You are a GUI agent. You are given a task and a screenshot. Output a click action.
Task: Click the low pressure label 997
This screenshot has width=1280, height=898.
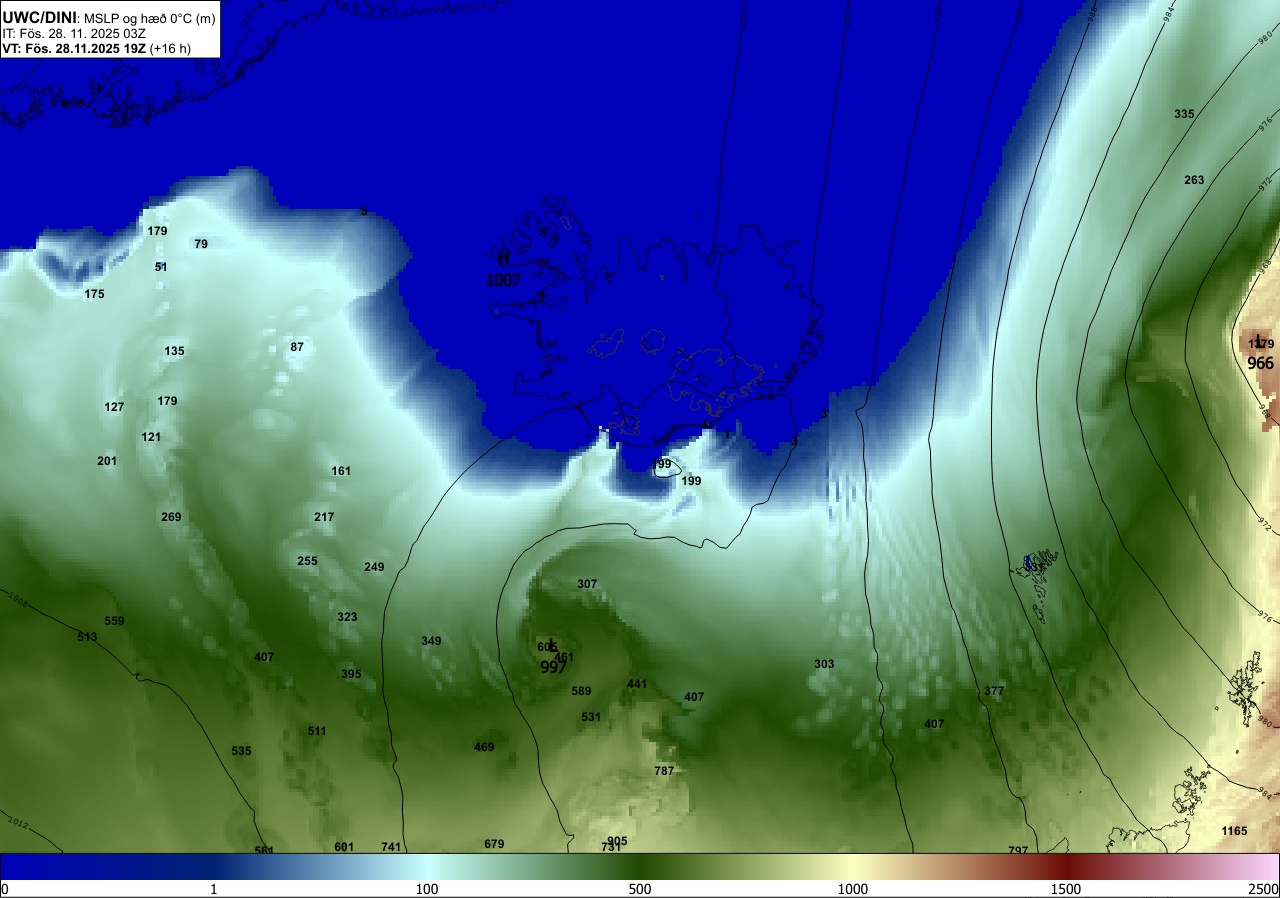click(x=553, y=668)
